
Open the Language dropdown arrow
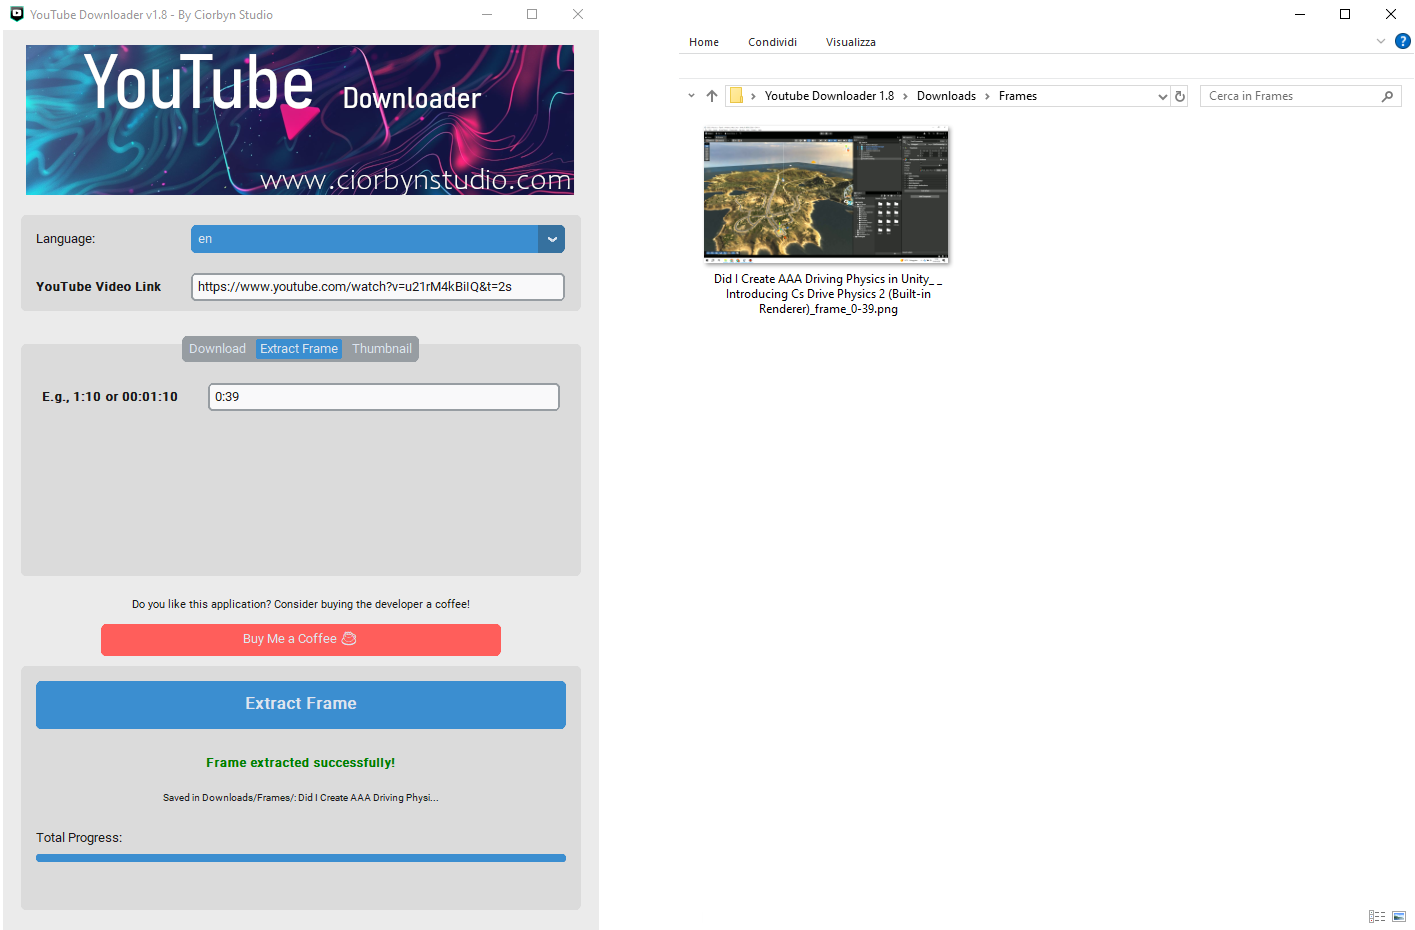(552, 239)
